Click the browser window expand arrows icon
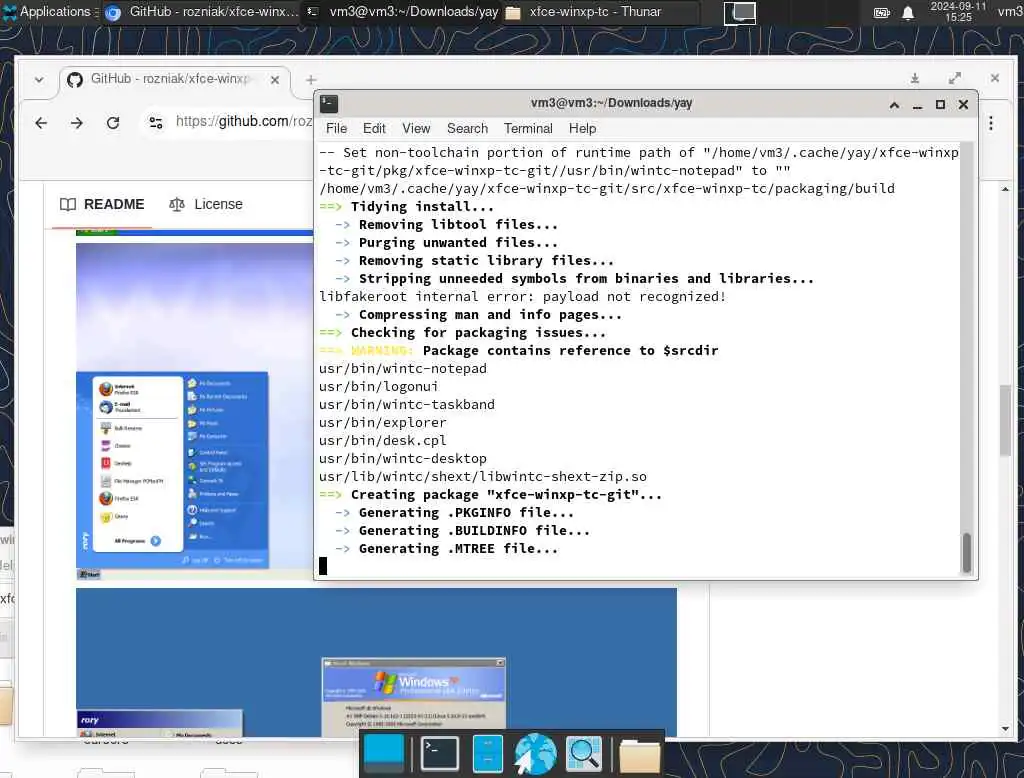 point(955,78)
